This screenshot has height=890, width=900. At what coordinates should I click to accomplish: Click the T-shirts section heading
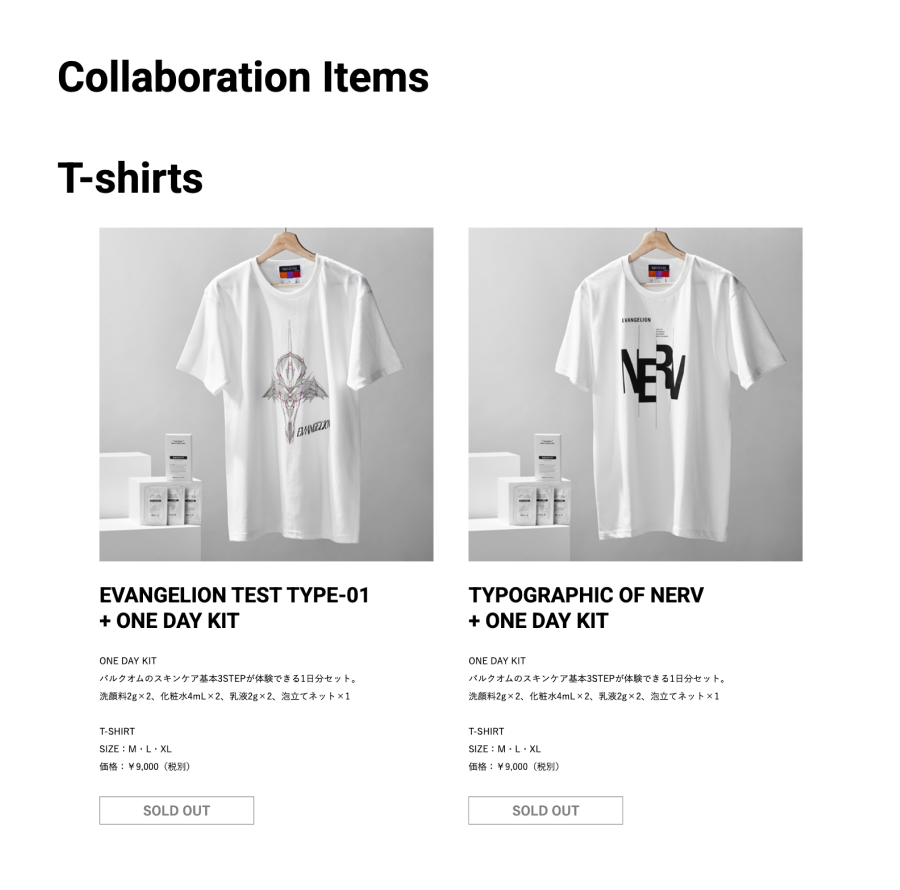130,178
